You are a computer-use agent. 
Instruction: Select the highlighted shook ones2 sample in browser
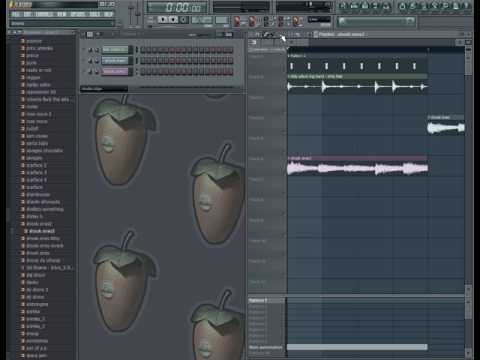tap(42, 231)
